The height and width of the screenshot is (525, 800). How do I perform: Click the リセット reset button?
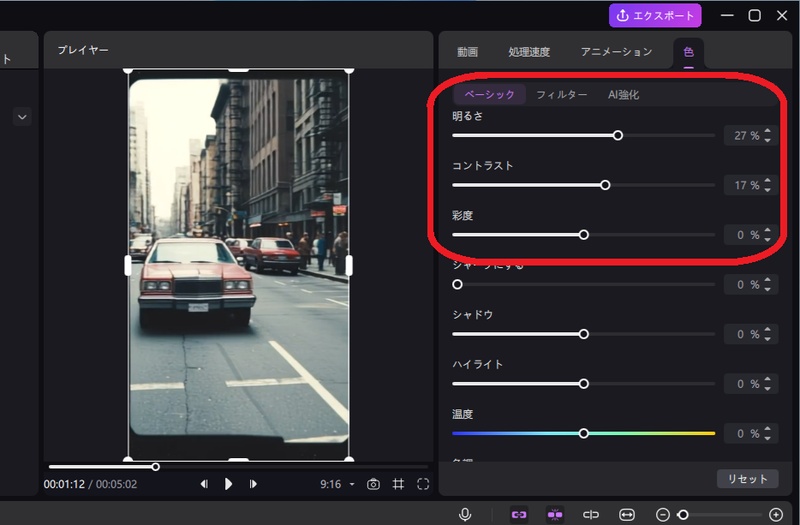[x=747, y=479]
